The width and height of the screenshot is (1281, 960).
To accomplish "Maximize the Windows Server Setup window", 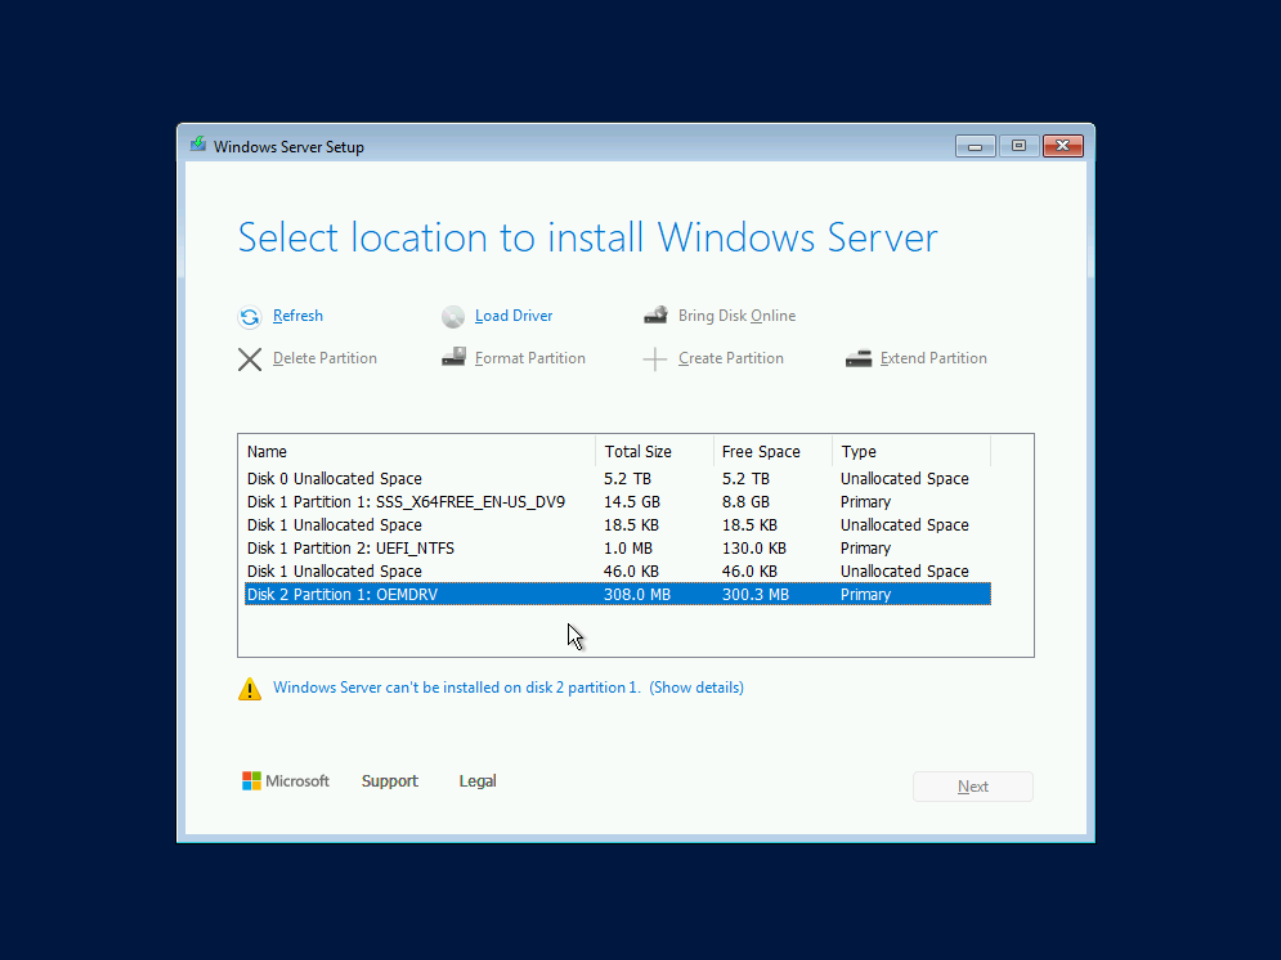I will (1019, 146).
